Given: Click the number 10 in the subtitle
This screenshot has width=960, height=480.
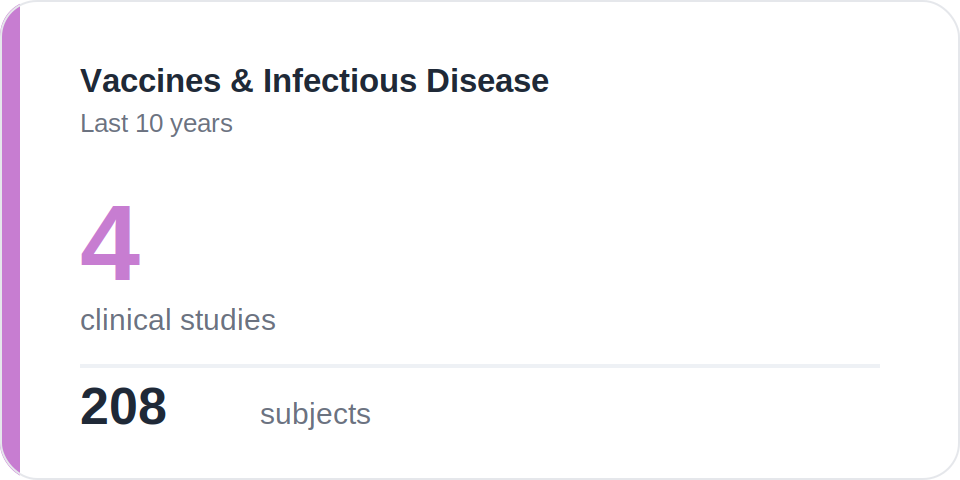Looking at the screenshot, I should (149, 123).
